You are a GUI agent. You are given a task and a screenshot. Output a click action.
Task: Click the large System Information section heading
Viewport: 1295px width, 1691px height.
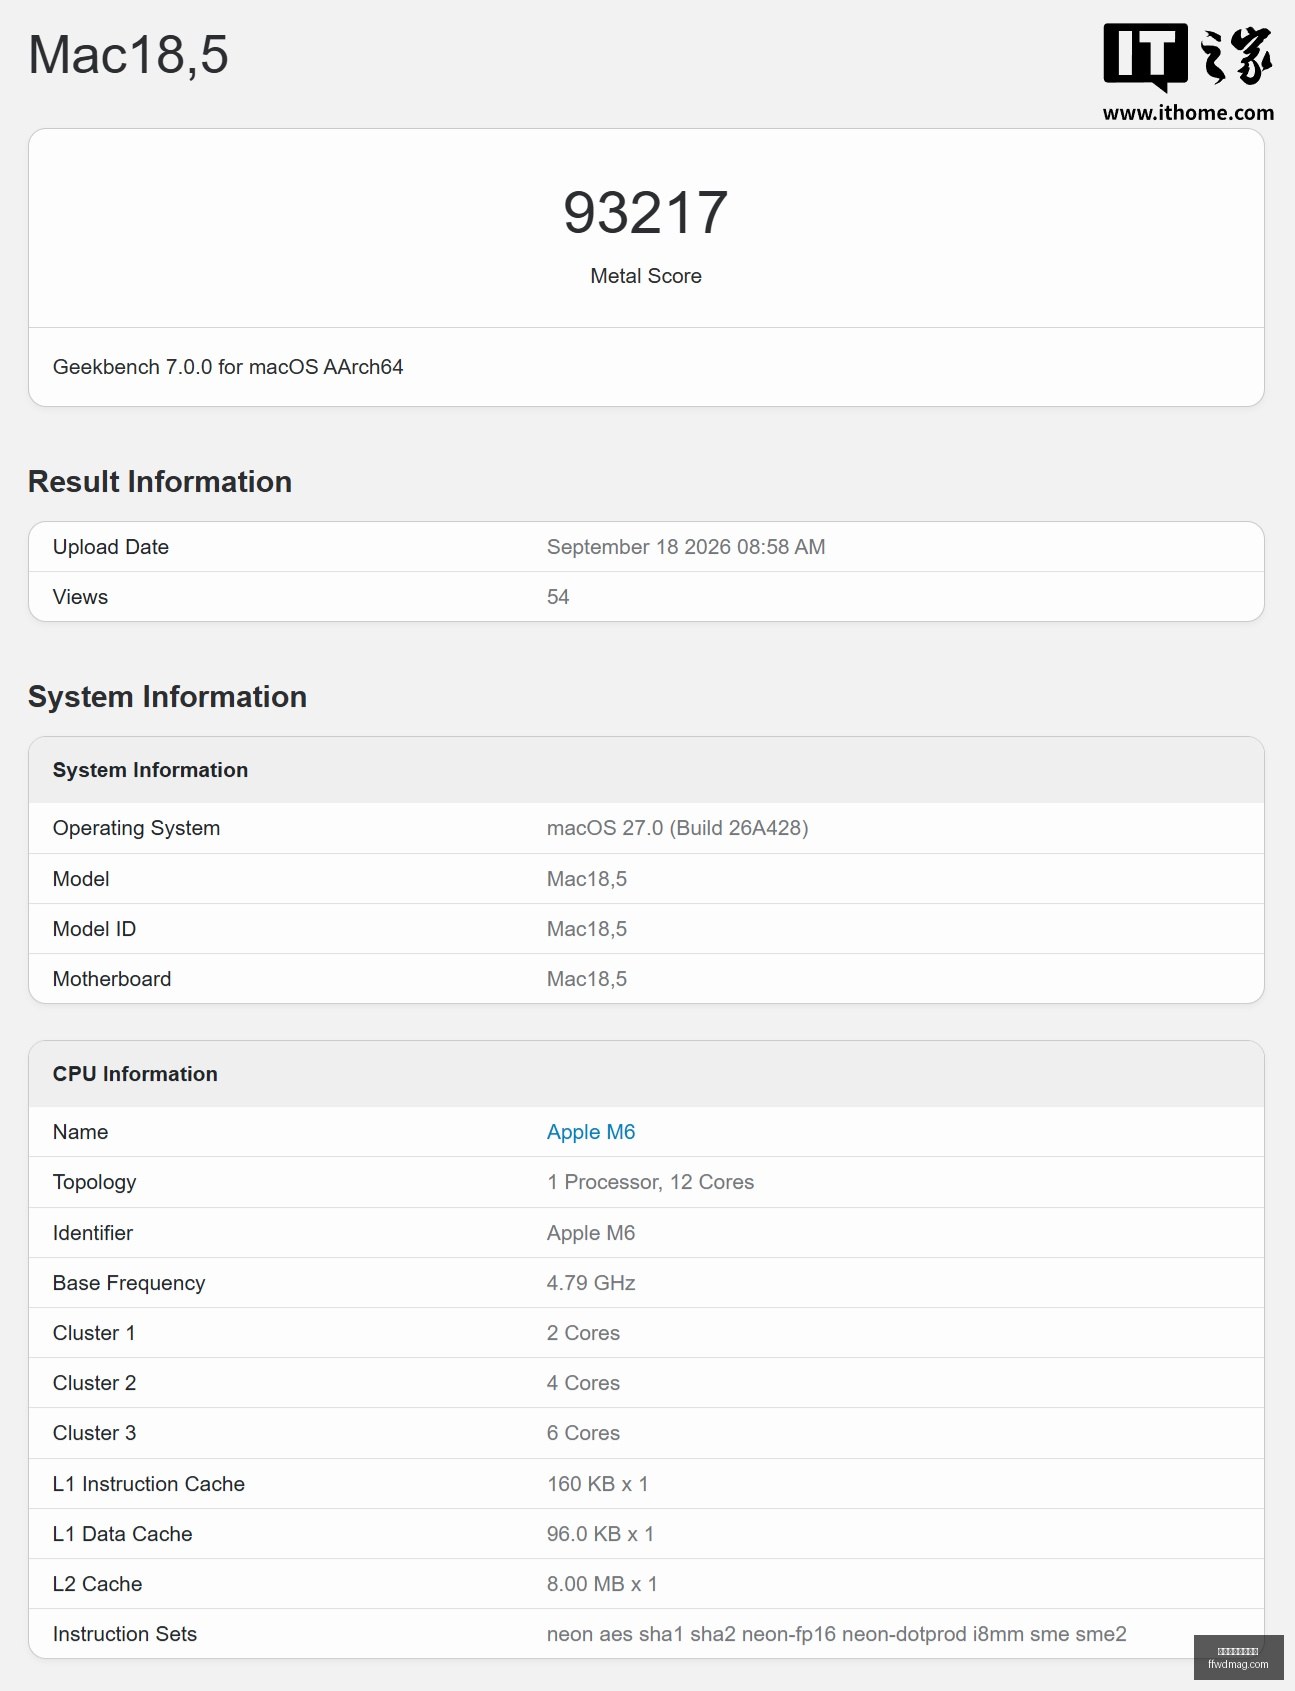(167, 696)
